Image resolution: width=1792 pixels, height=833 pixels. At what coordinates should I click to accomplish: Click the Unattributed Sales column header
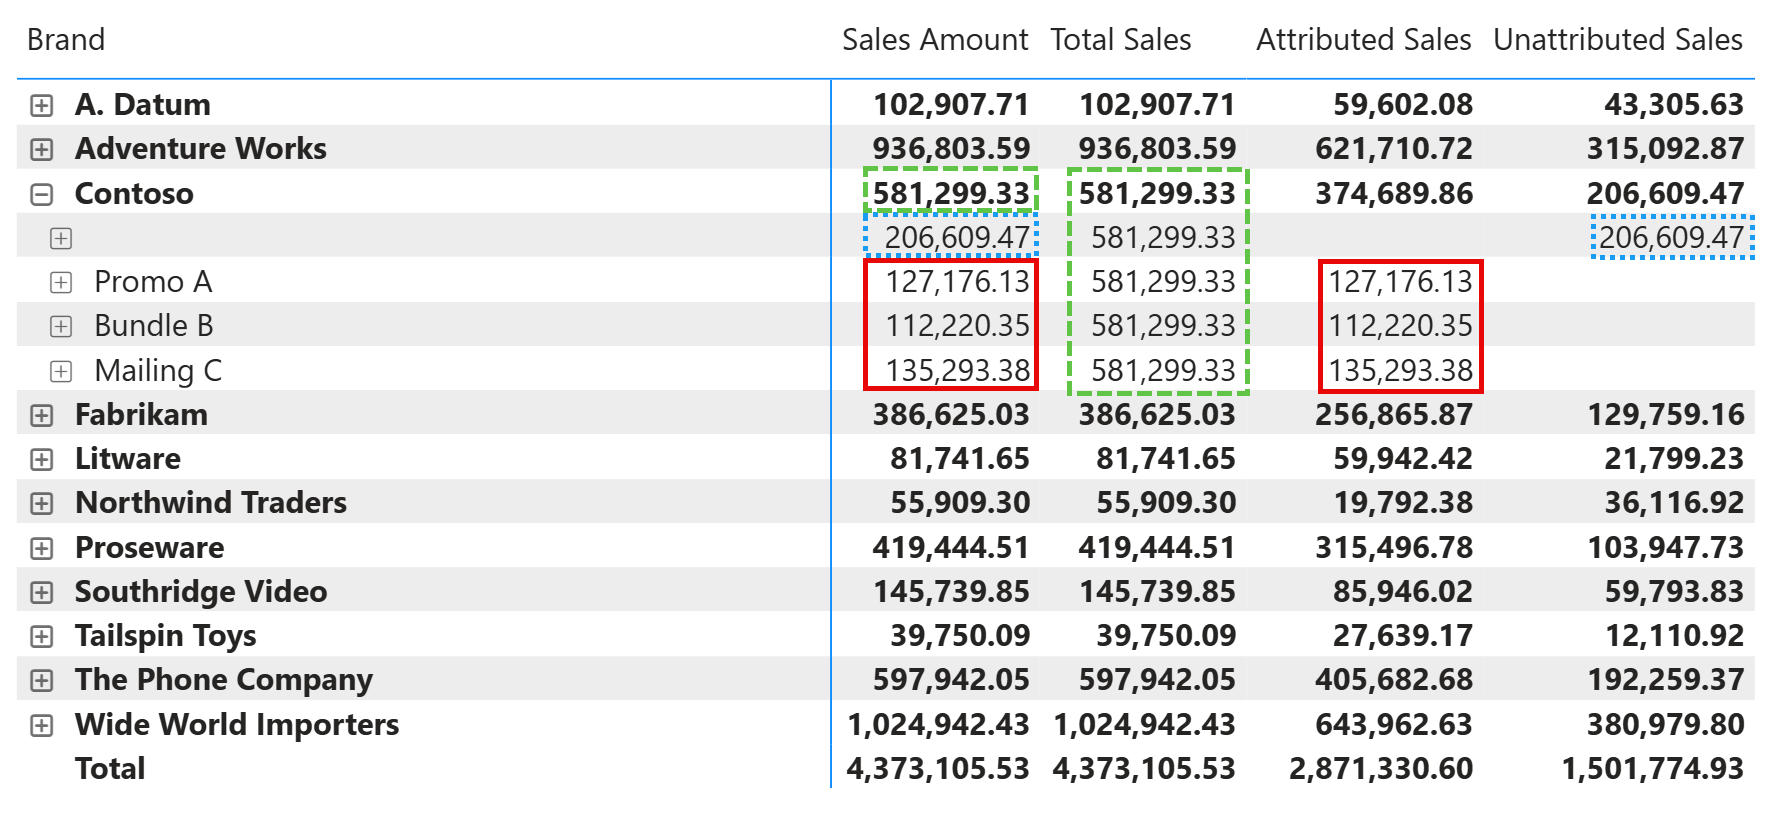pos(1617,40)
